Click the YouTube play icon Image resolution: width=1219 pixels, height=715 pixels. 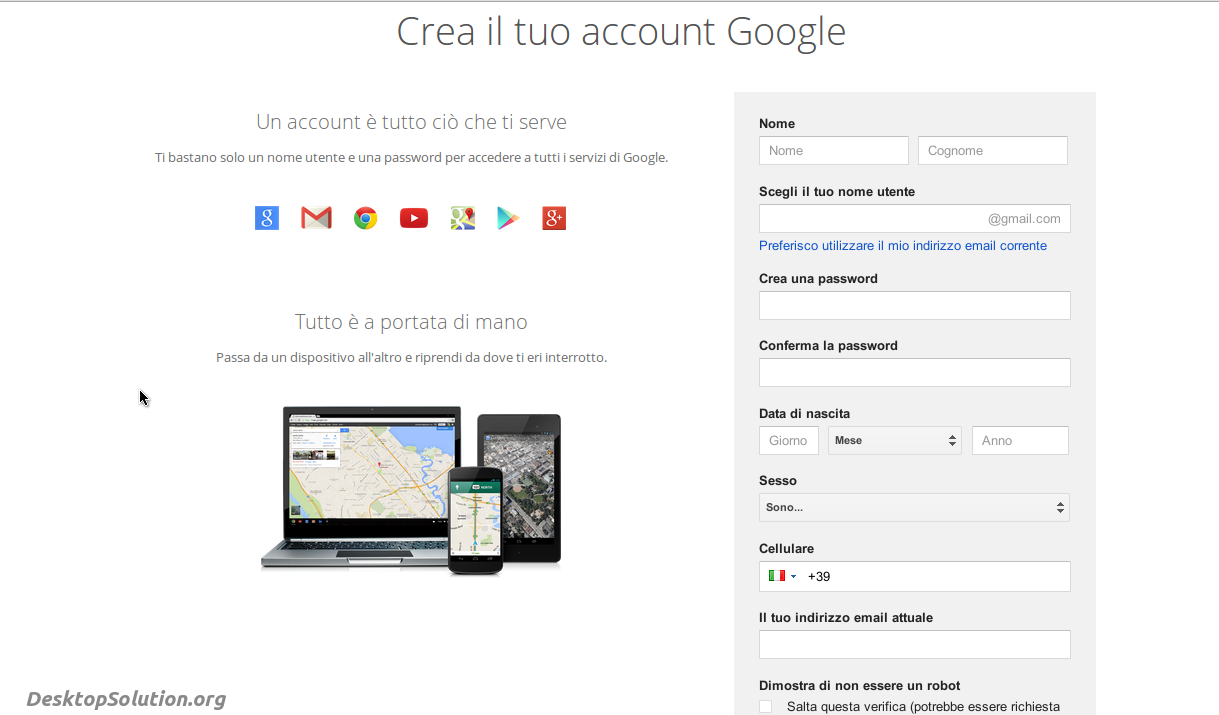(414, 218)
